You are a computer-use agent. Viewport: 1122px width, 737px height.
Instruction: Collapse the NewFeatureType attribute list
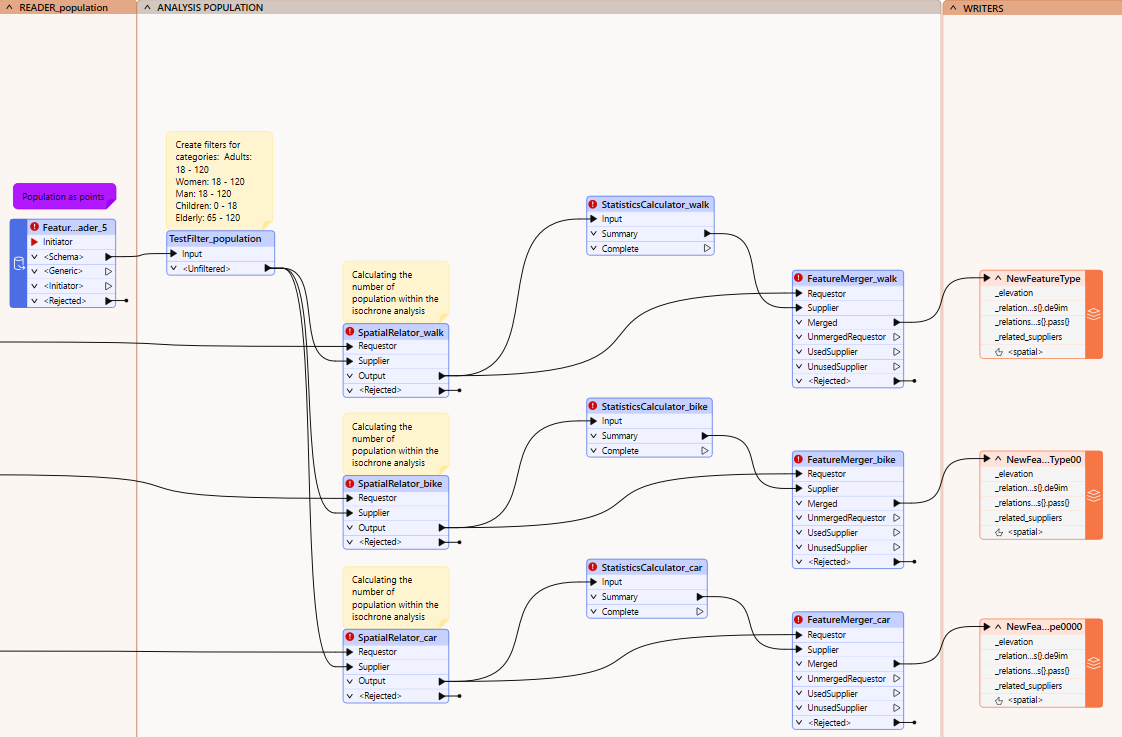[x=998, y=278]
